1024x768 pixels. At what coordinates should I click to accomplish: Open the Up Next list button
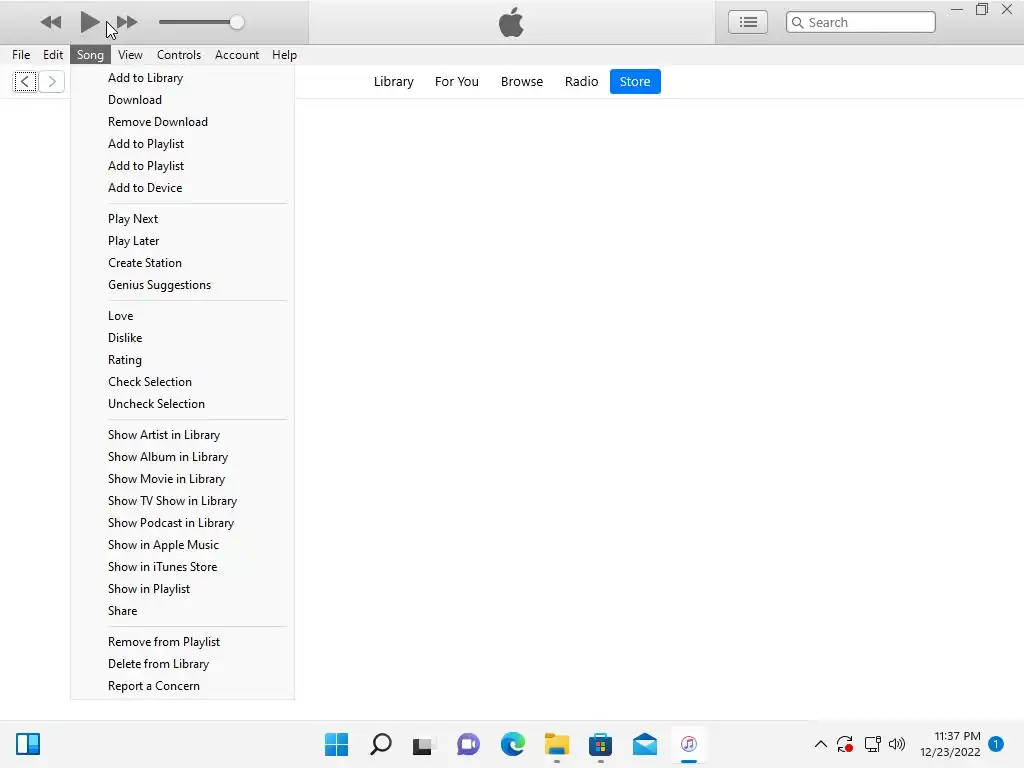(x=748, y=22)
